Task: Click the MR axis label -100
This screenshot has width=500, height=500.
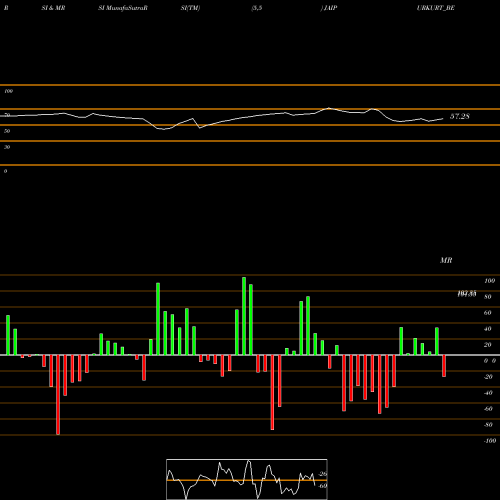Action: pyautogui.click(x=490, y=441)
